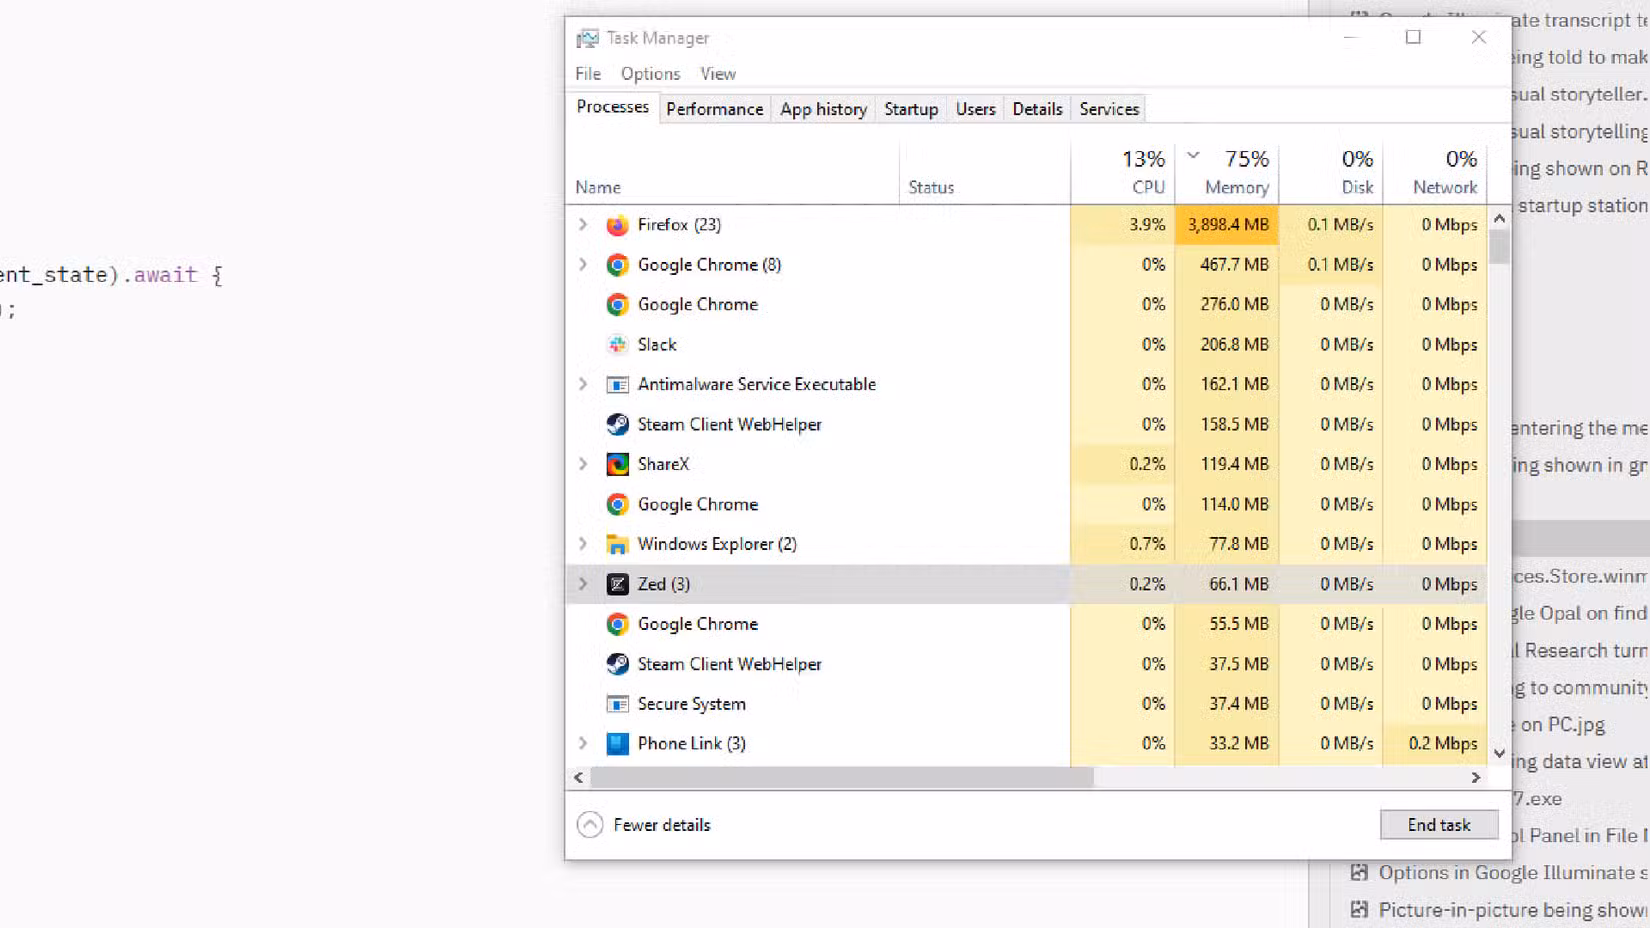Select the Processes tab

612,107
